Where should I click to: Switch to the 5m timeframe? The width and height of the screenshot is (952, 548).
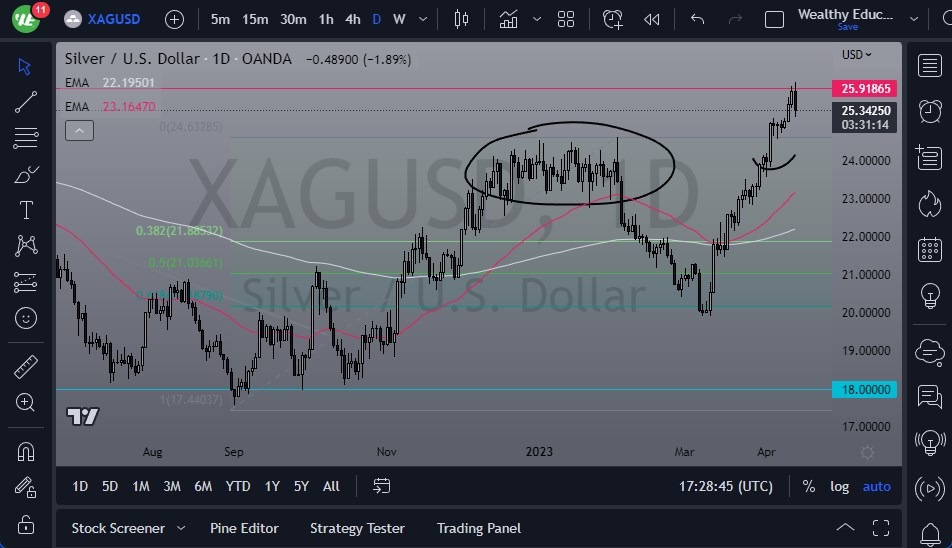(220, 19)
